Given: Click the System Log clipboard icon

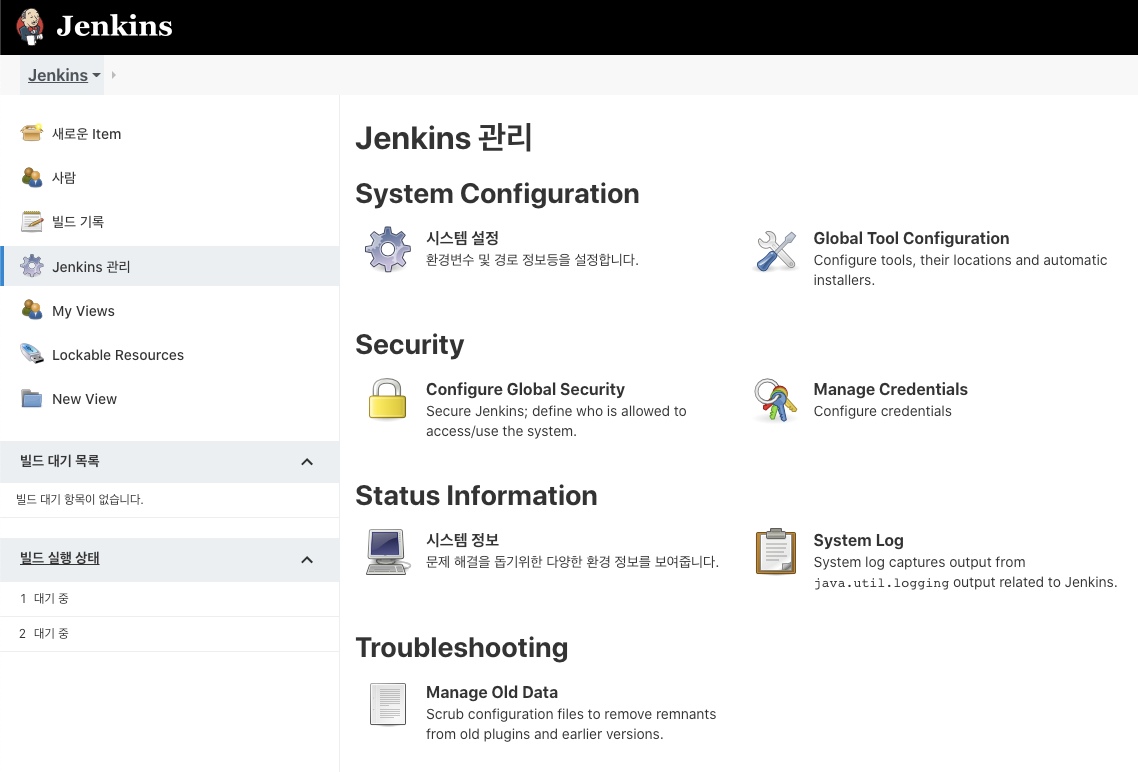Looking at the screenshot, I should tap(776, 551).
